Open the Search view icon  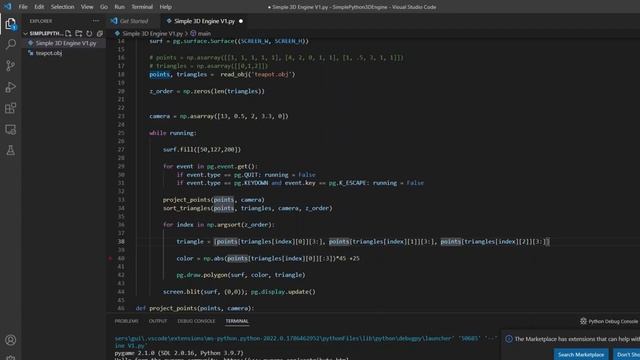11,44
